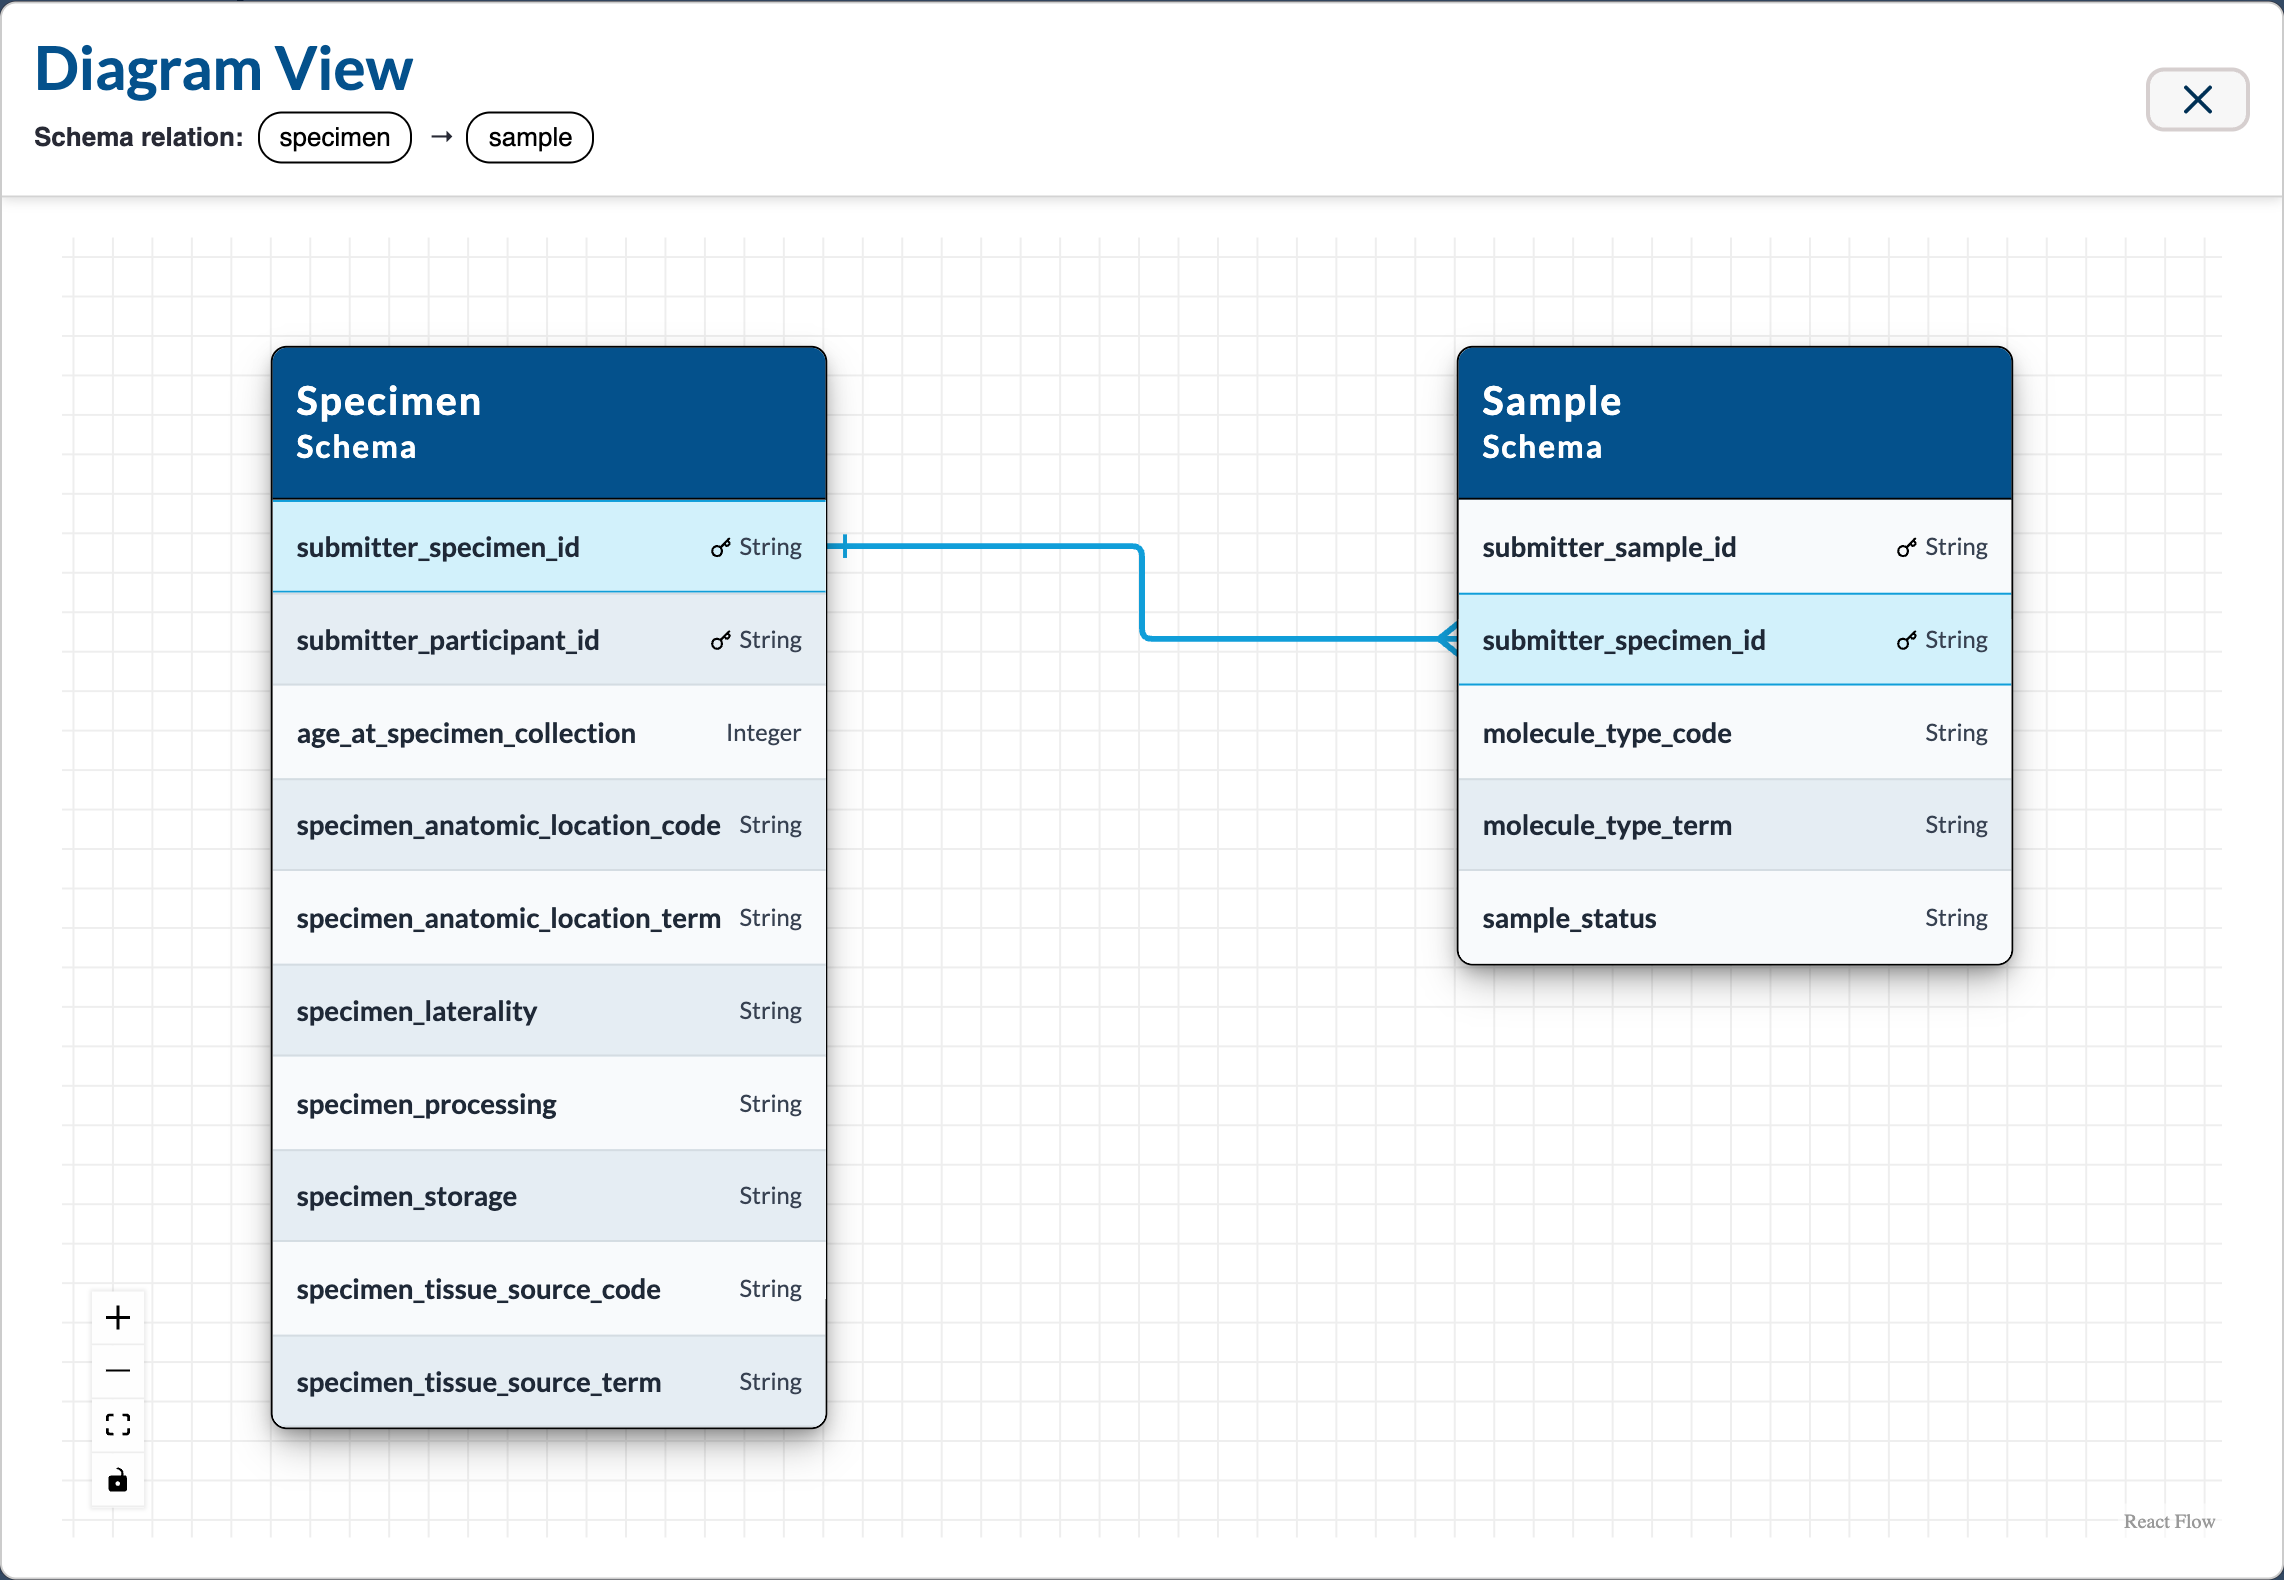Click the specimen_anatomic_location_term field
The image size is (2284, 1580).
549,918
